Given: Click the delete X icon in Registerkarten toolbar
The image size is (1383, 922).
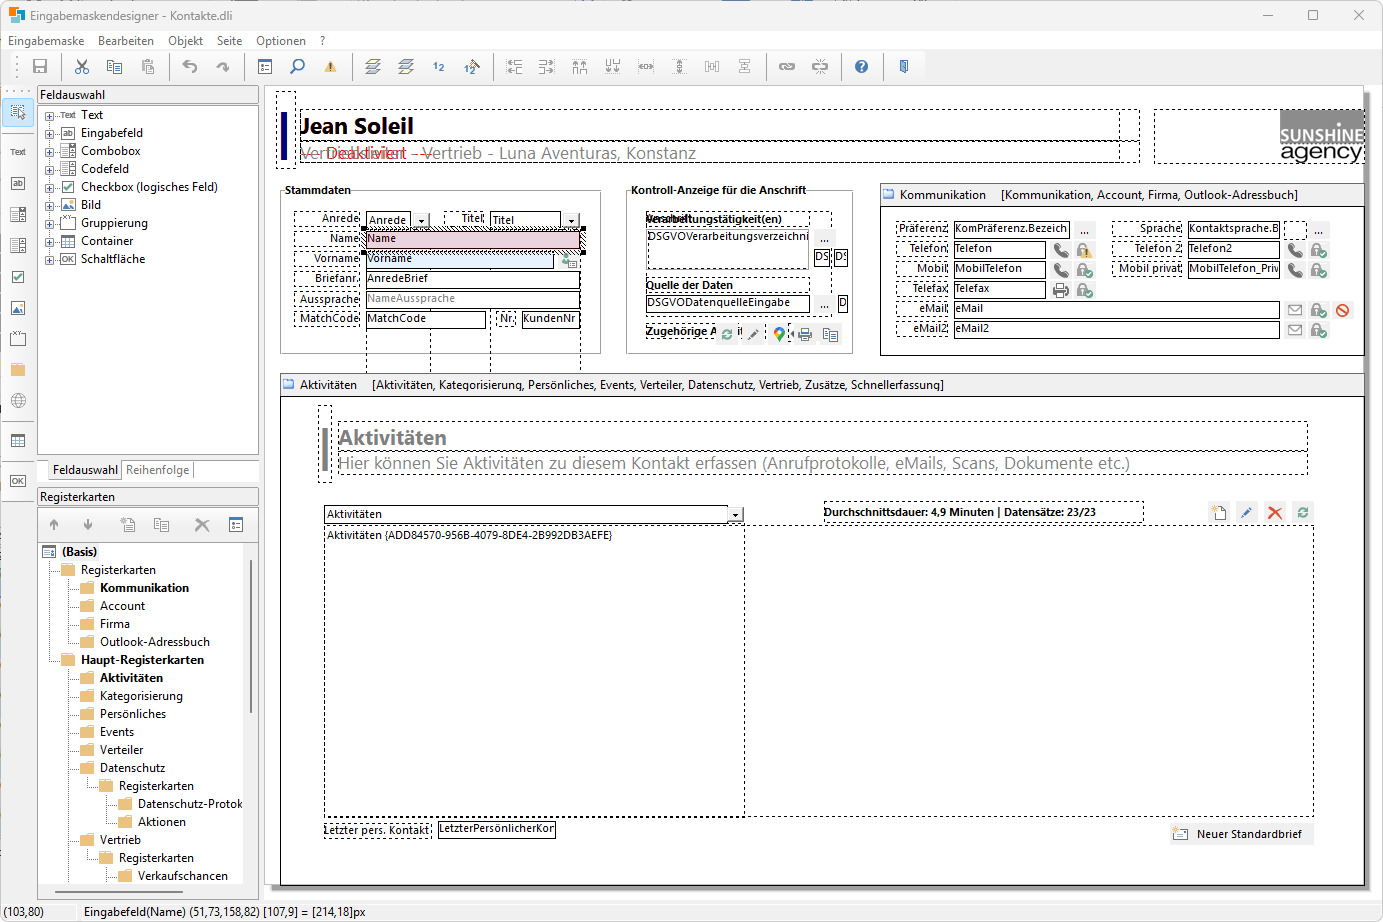Looking at the screenshot, I should coord(202,525).
